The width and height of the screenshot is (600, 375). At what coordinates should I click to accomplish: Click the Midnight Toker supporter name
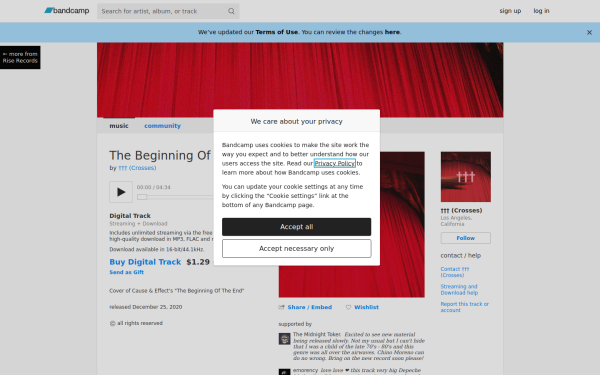(316, 334)
